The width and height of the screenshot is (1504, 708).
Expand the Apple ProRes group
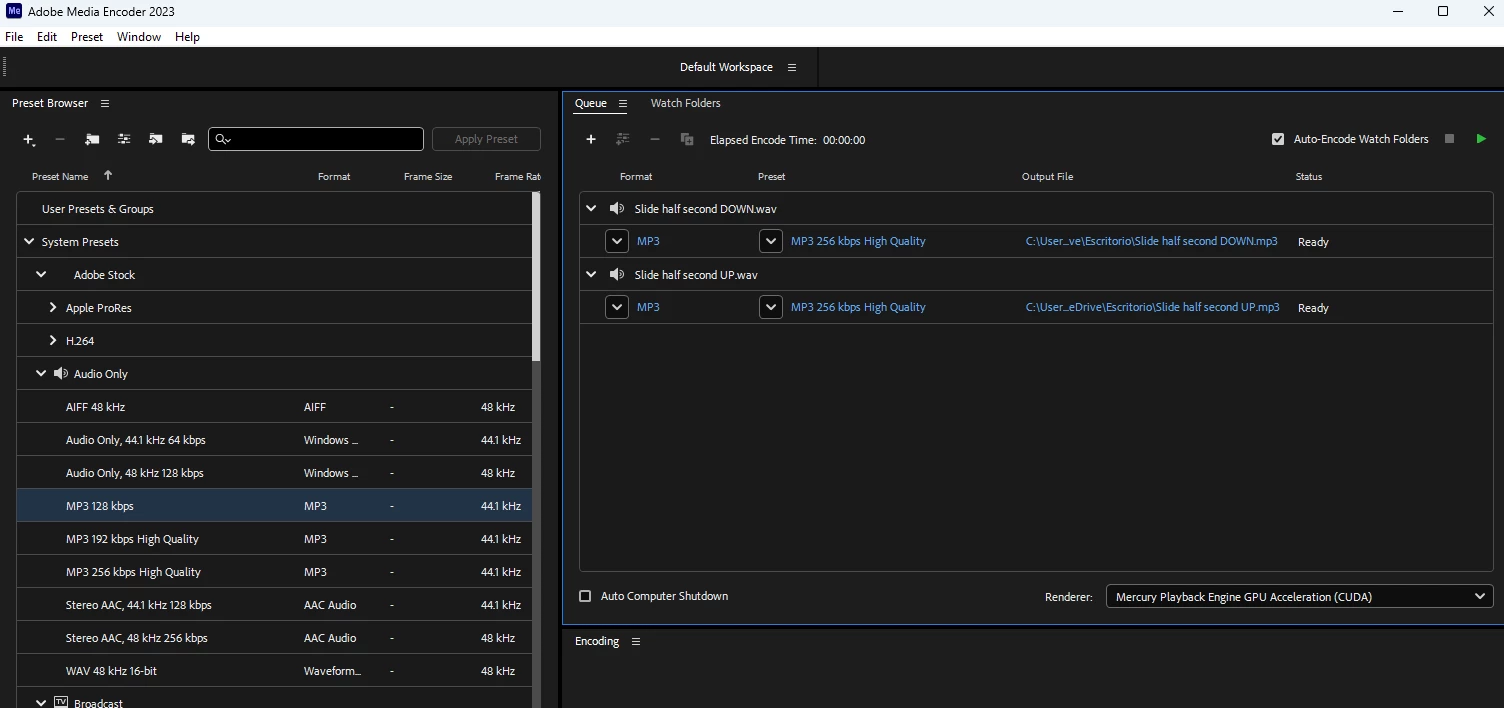pyautogui.click(x=53, y=307)
